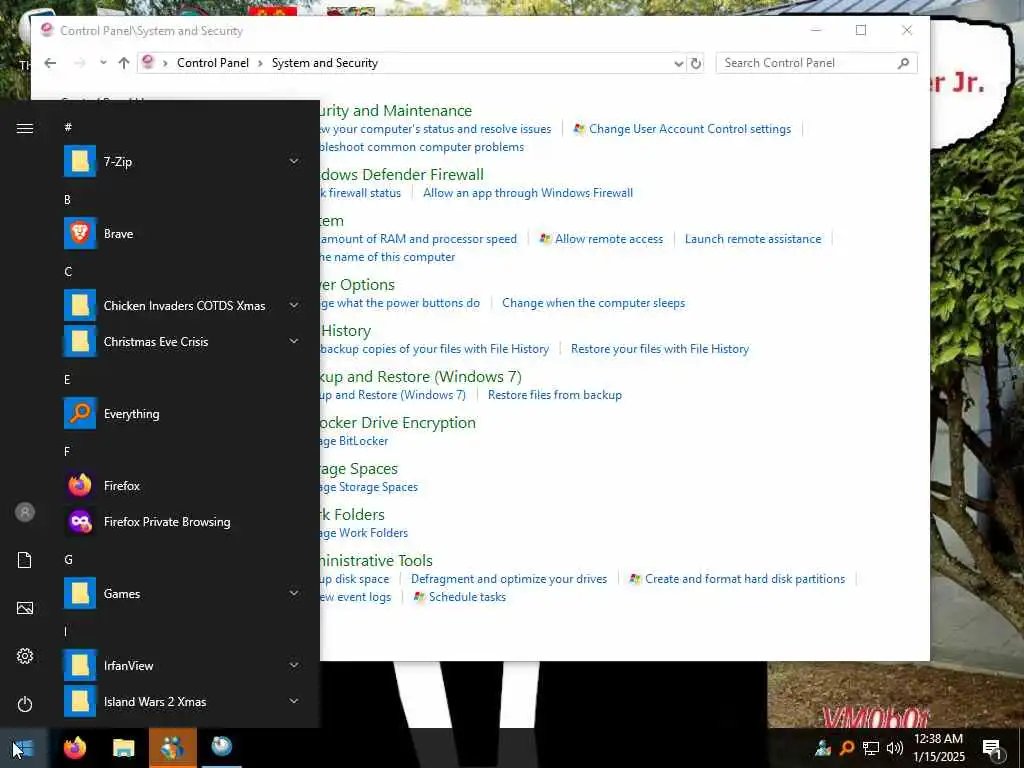Open Create and format hard disk partitions

coord(745,579)
